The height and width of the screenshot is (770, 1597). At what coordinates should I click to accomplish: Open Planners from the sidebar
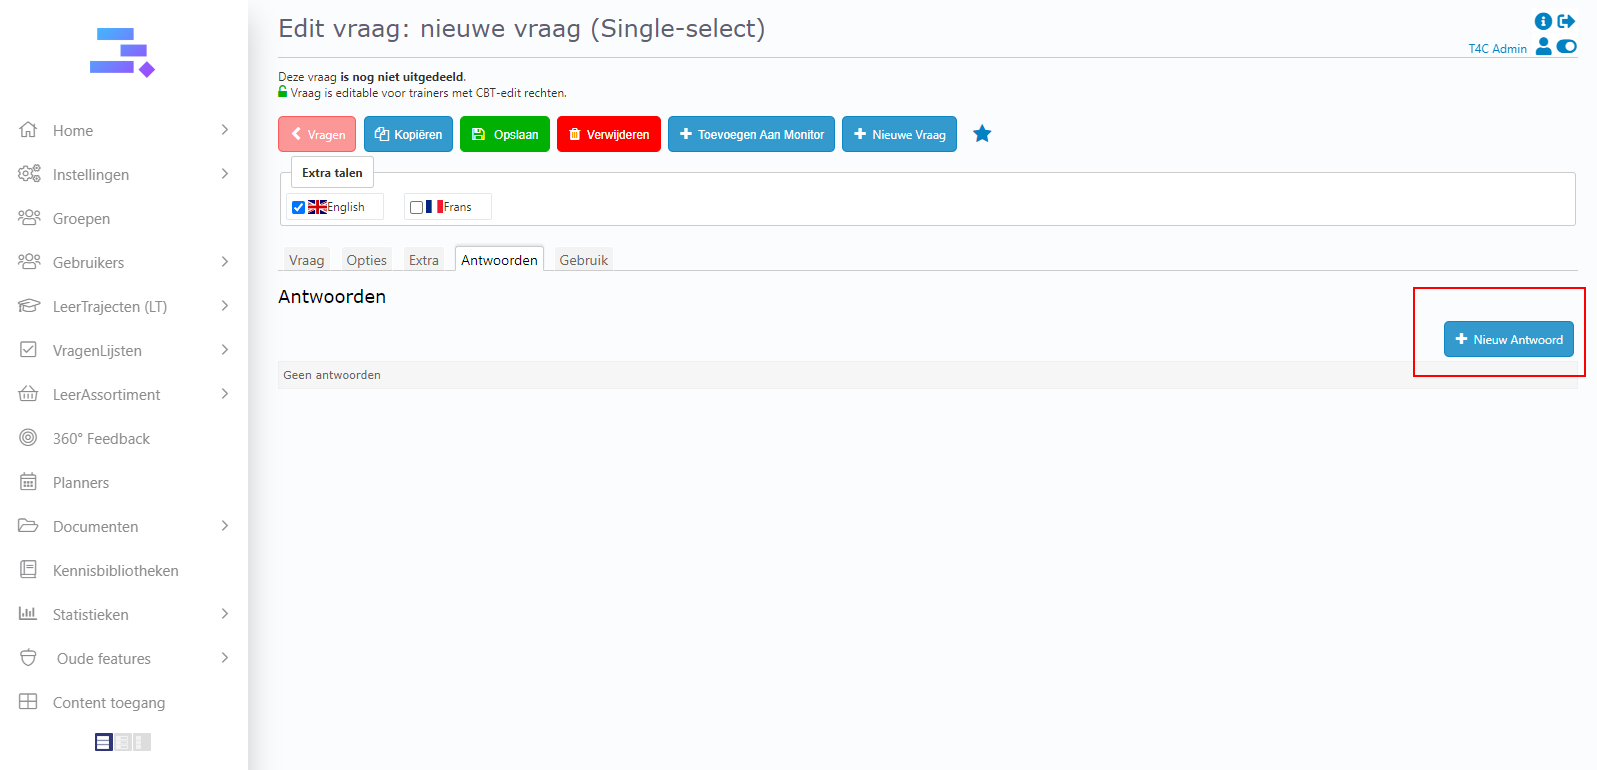point(81,483)
